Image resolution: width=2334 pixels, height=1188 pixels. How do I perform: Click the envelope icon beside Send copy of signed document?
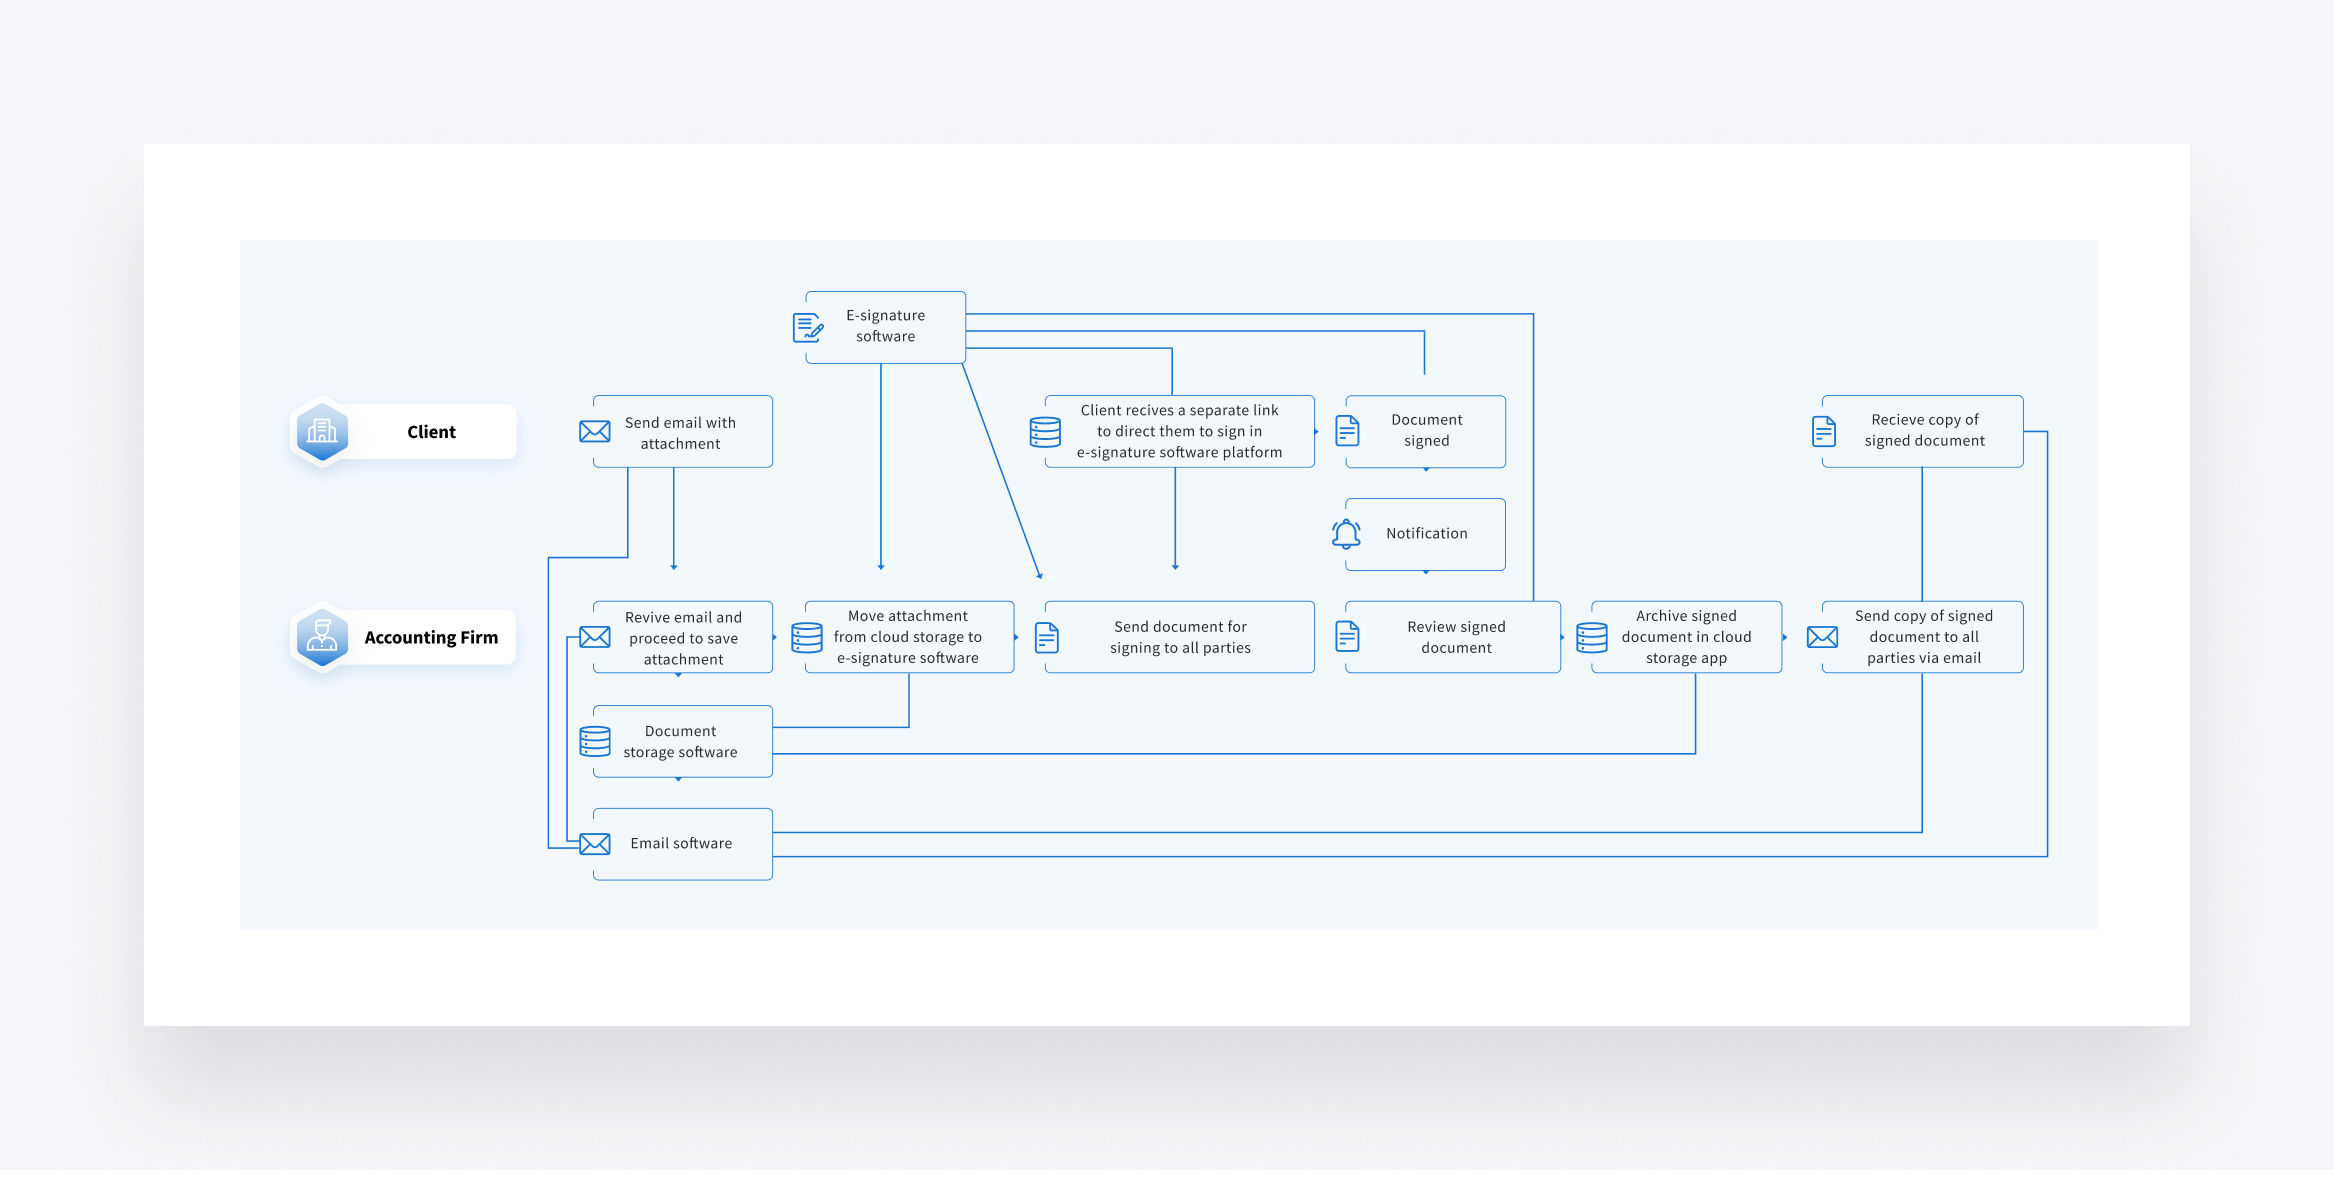[1823, 637]
